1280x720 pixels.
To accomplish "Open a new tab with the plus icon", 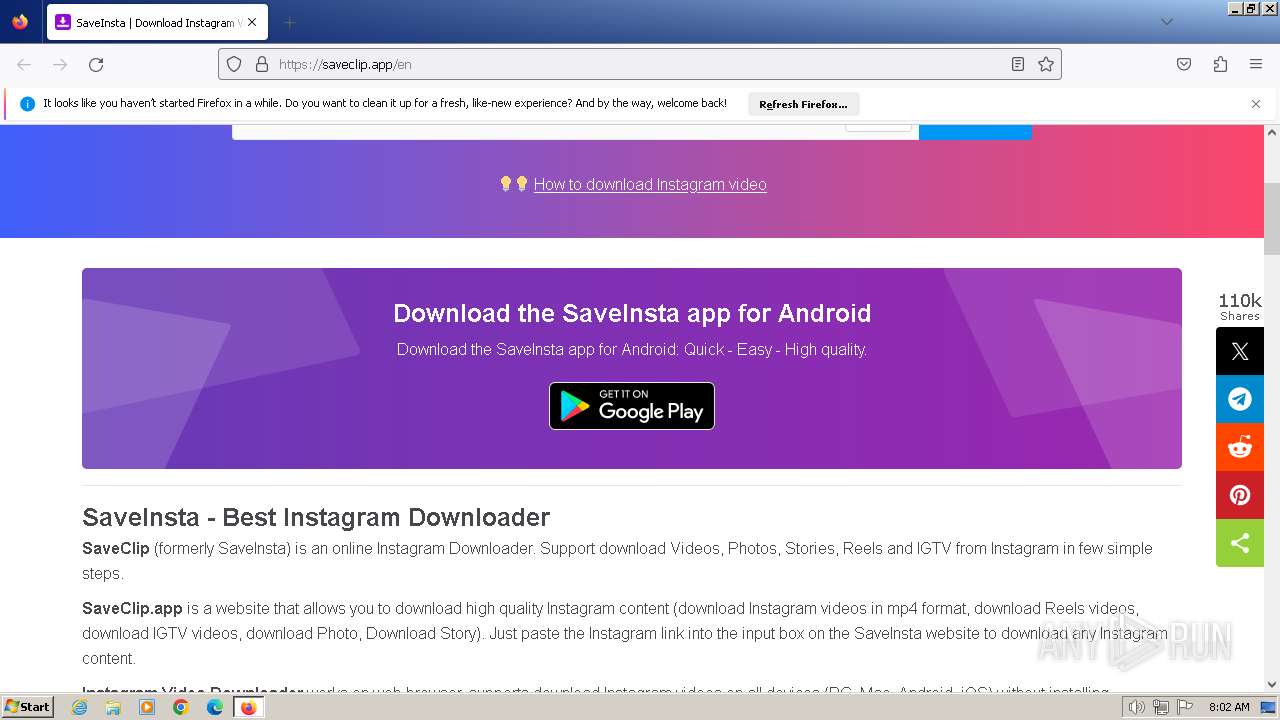I will [289, 22].
